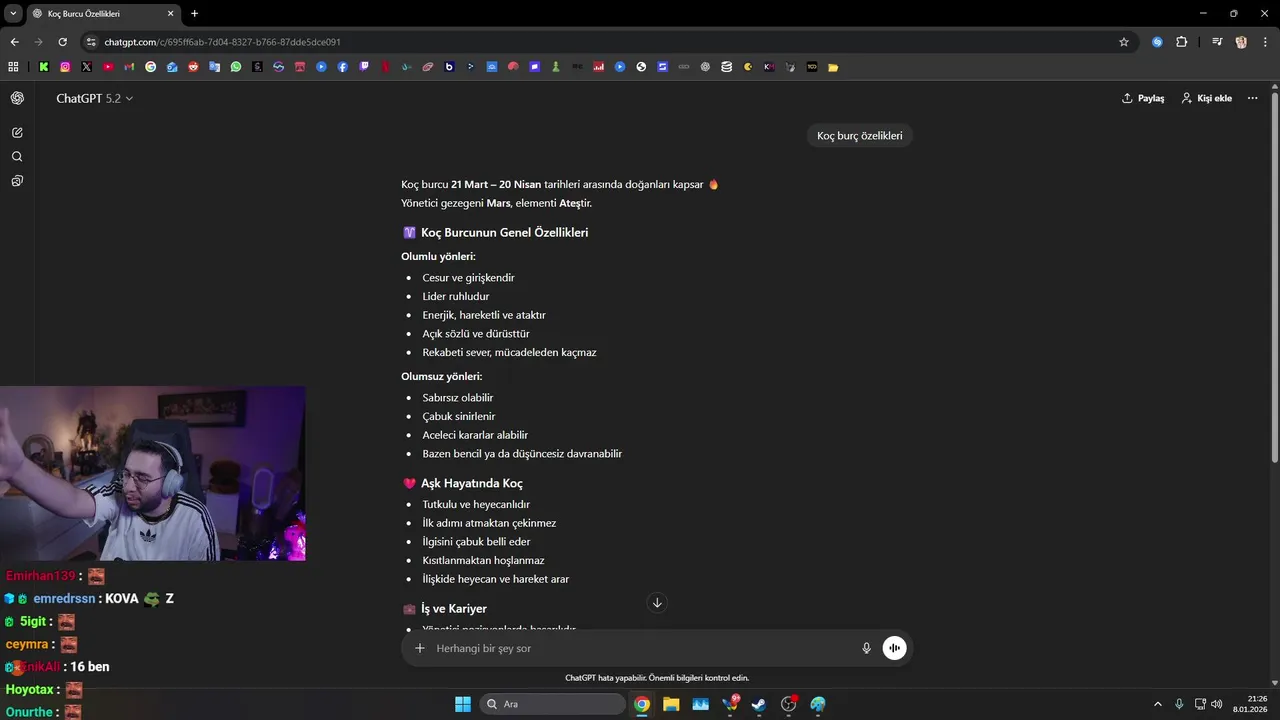Open the ChatGPT logo sidebar button
This screenshot has width=1280, height=720.
tap(17, 98)
